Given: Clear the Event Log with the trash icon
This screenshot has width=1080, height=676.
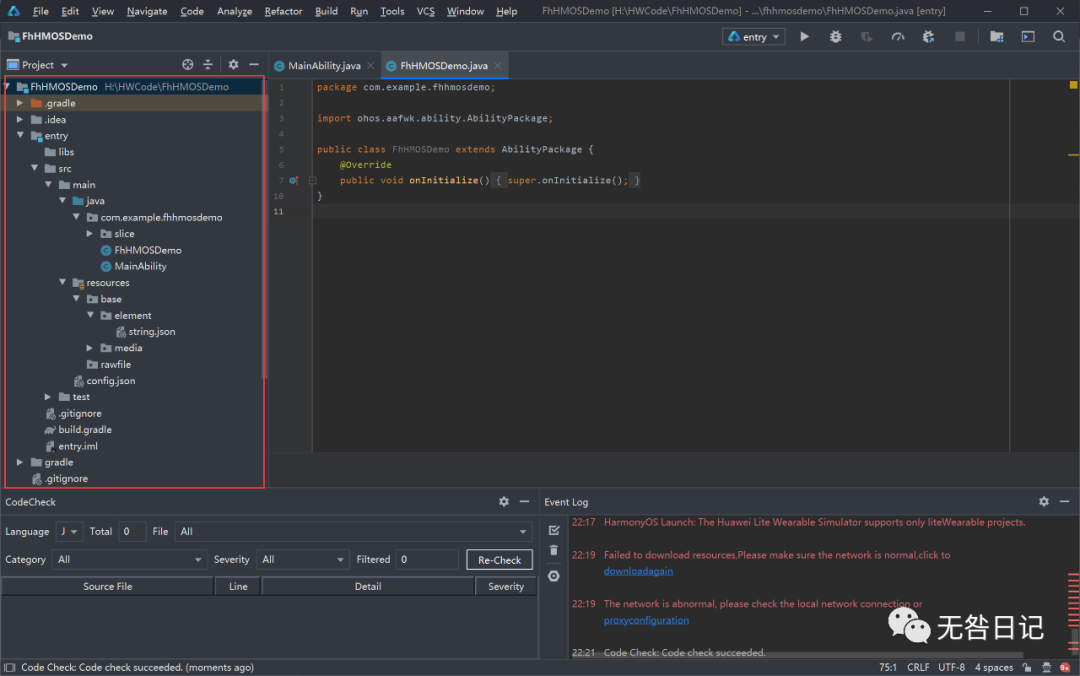Looking at the screenshot, I should tap(554, 551).
